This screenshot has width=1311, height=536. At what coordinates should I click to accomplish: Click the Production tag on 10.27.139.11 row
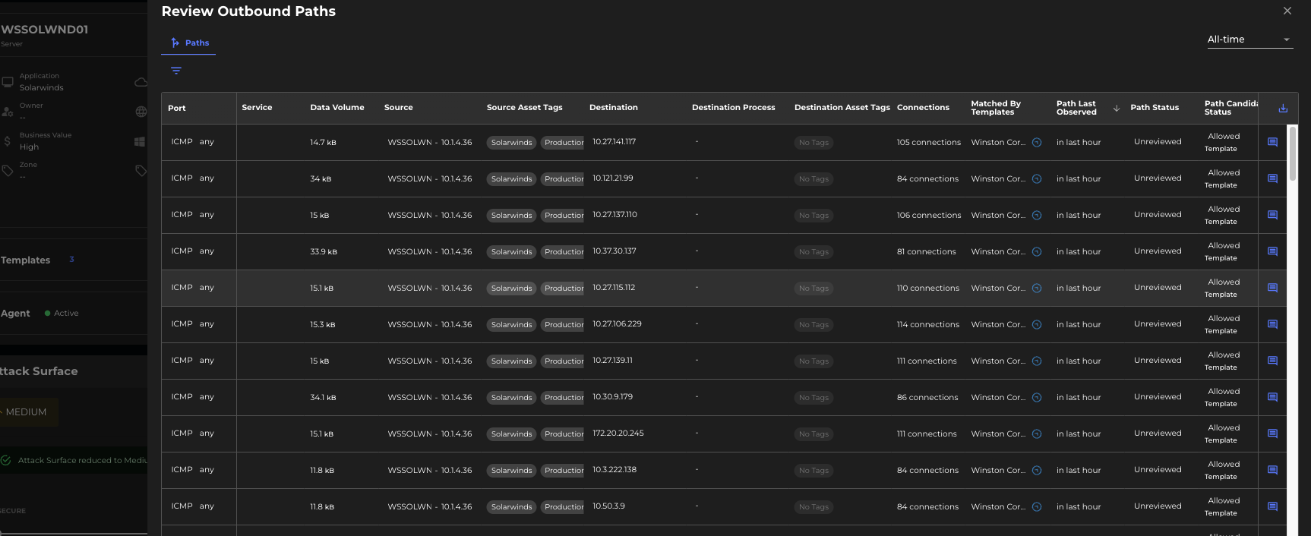pos(563,361)
